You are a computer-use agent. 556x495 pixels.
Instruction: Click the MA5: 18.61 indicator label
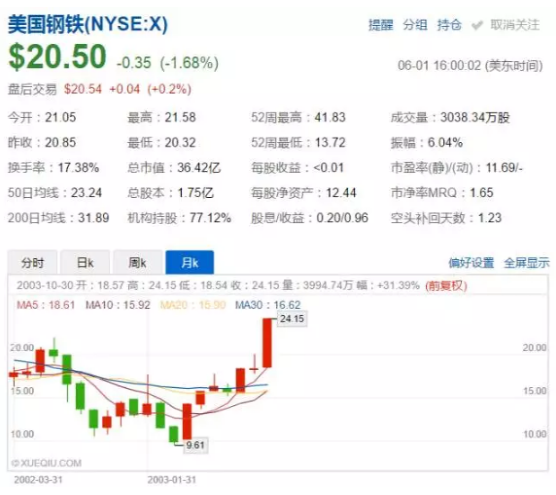tap(46, 305)
